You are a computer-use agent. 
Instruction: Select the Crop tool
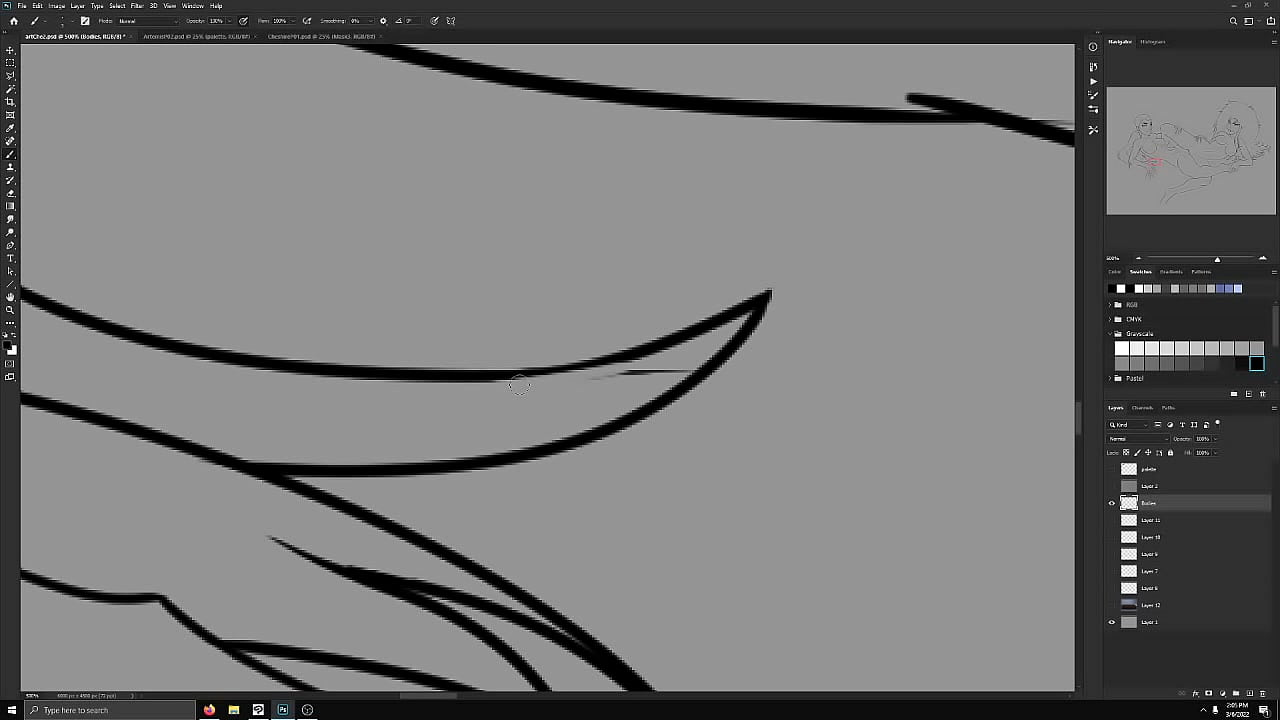10,102
